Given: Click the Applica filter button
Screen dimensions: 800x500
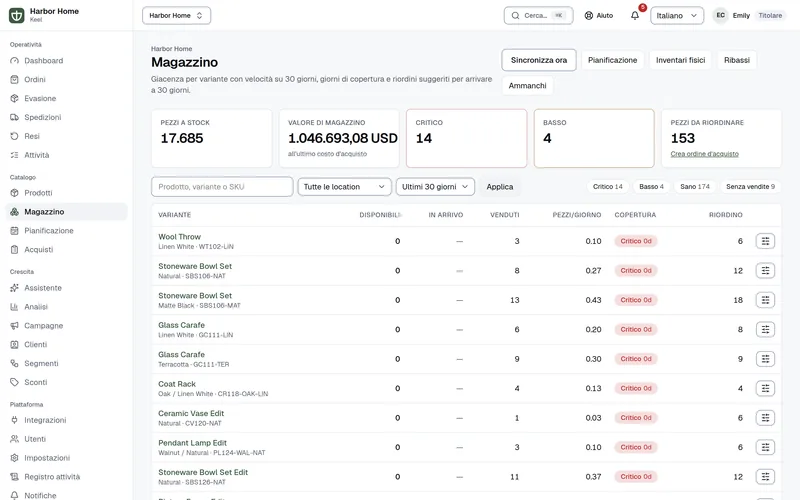Looking at the screenshot, I should 499,187.
